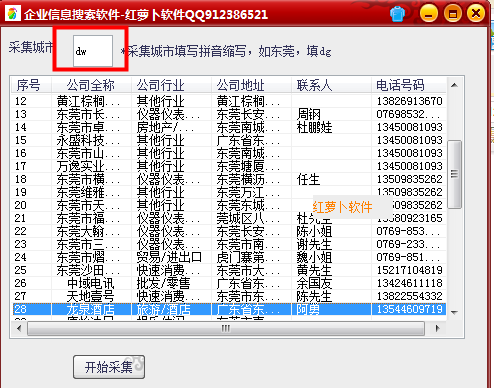Select phone 0769-233 in row 23
494x388 pixels.
click(x=408, y=244)
